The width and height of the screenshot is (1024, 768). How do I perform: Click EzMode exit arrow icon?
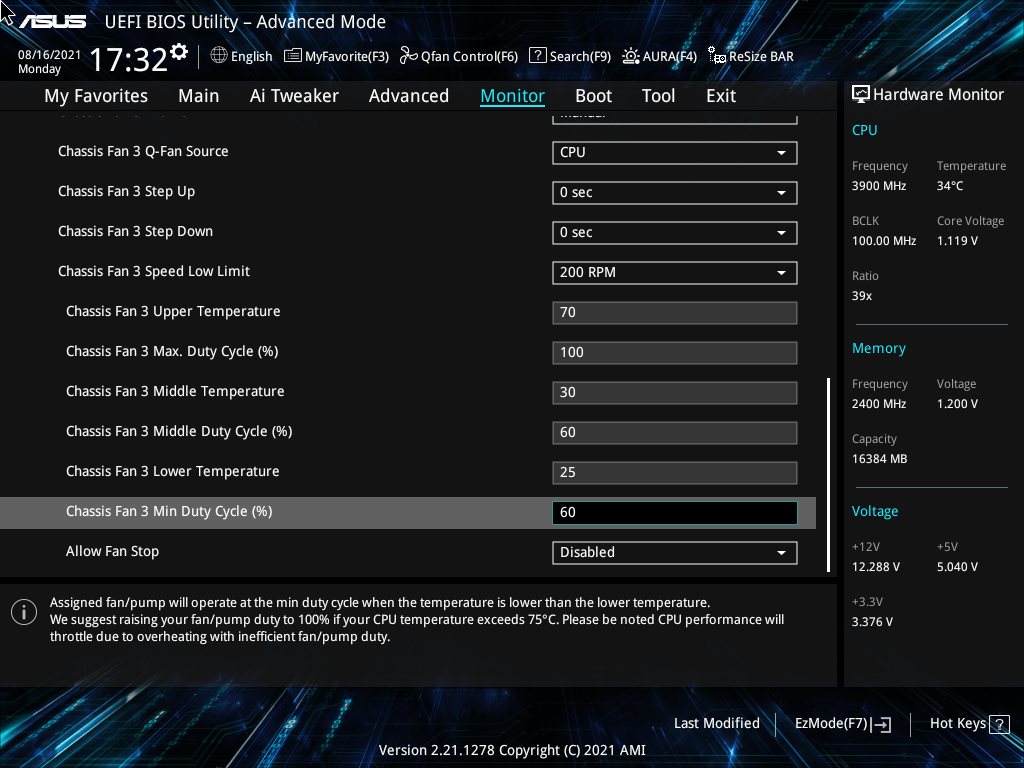(881, 724)
